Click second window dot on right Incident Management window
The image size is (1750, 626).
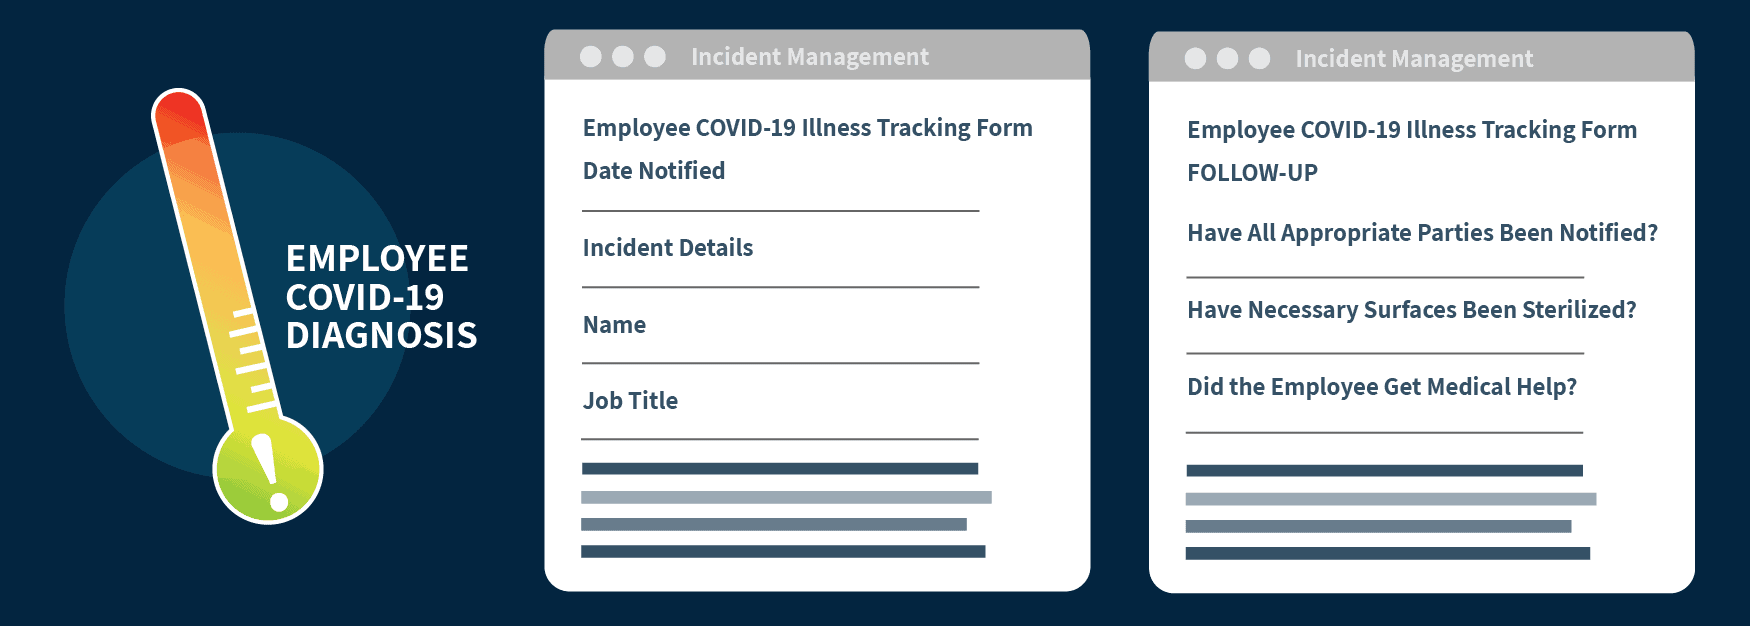pos(1227,59)
